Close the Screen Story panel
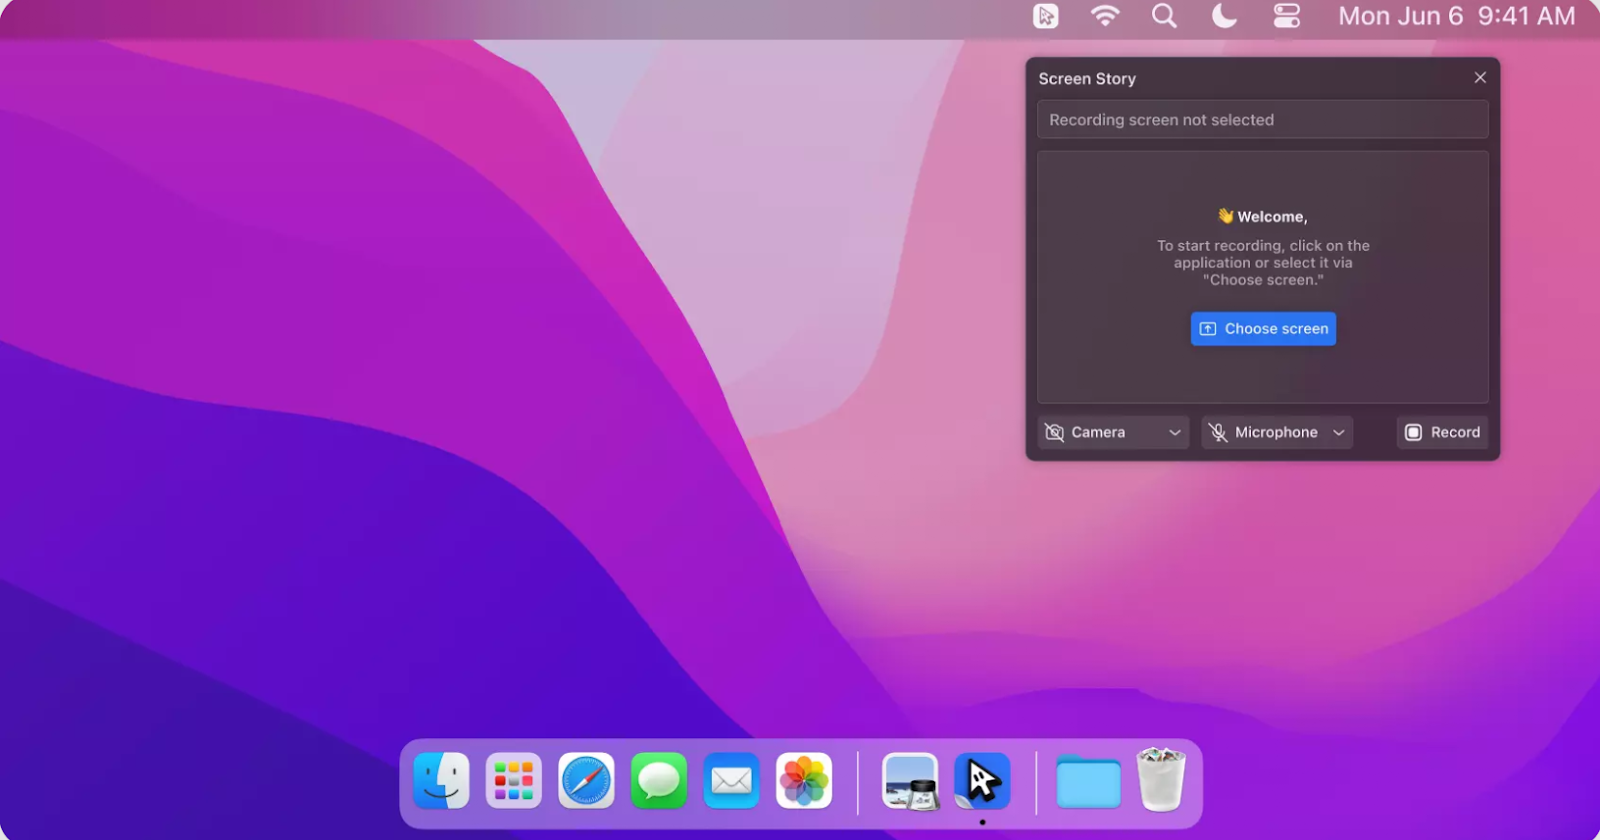Image resolution: width=1600 pixels, height=840 pixels. pyautogui.click(x=1480, y=78)
